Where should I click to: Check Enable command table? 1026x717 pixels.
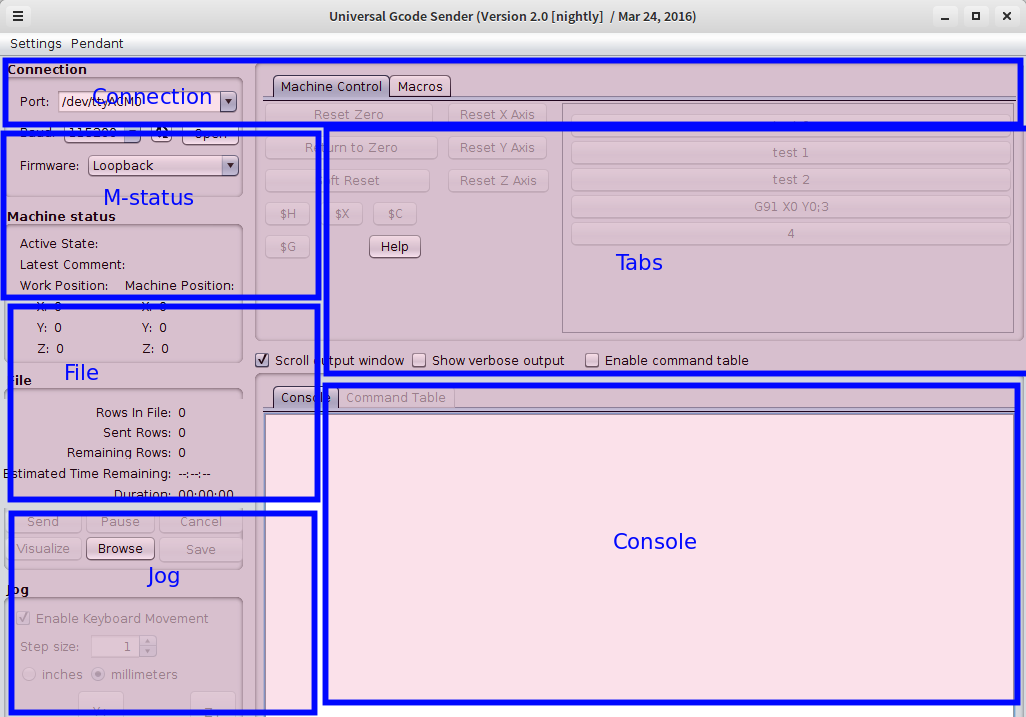coord(592,360)
